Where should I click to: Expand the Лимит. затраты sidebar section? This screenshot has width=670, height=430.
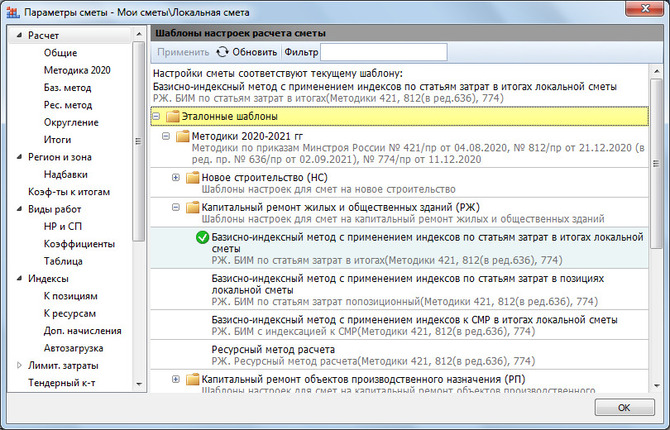coord(19,365)
